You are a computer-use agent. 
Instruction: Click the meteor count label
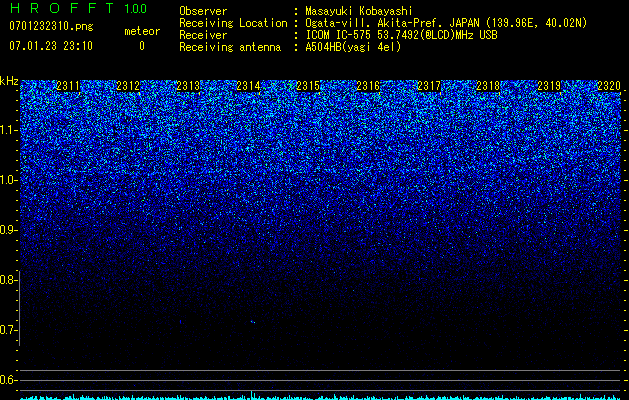pyautogui.click(x=142, y=31)
